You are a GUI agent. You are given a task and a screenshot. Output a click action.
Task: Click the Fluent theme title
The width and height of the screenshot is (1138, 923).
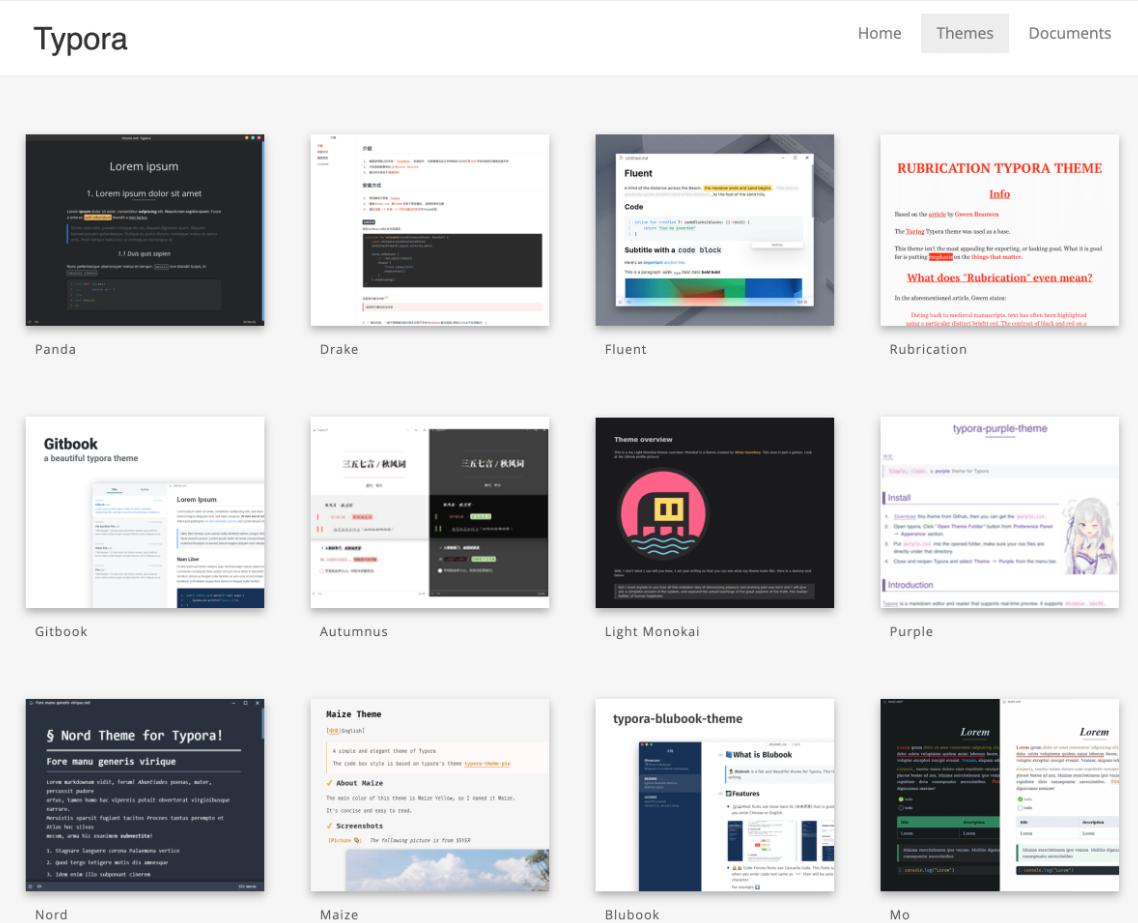click(x=625, y=349)
